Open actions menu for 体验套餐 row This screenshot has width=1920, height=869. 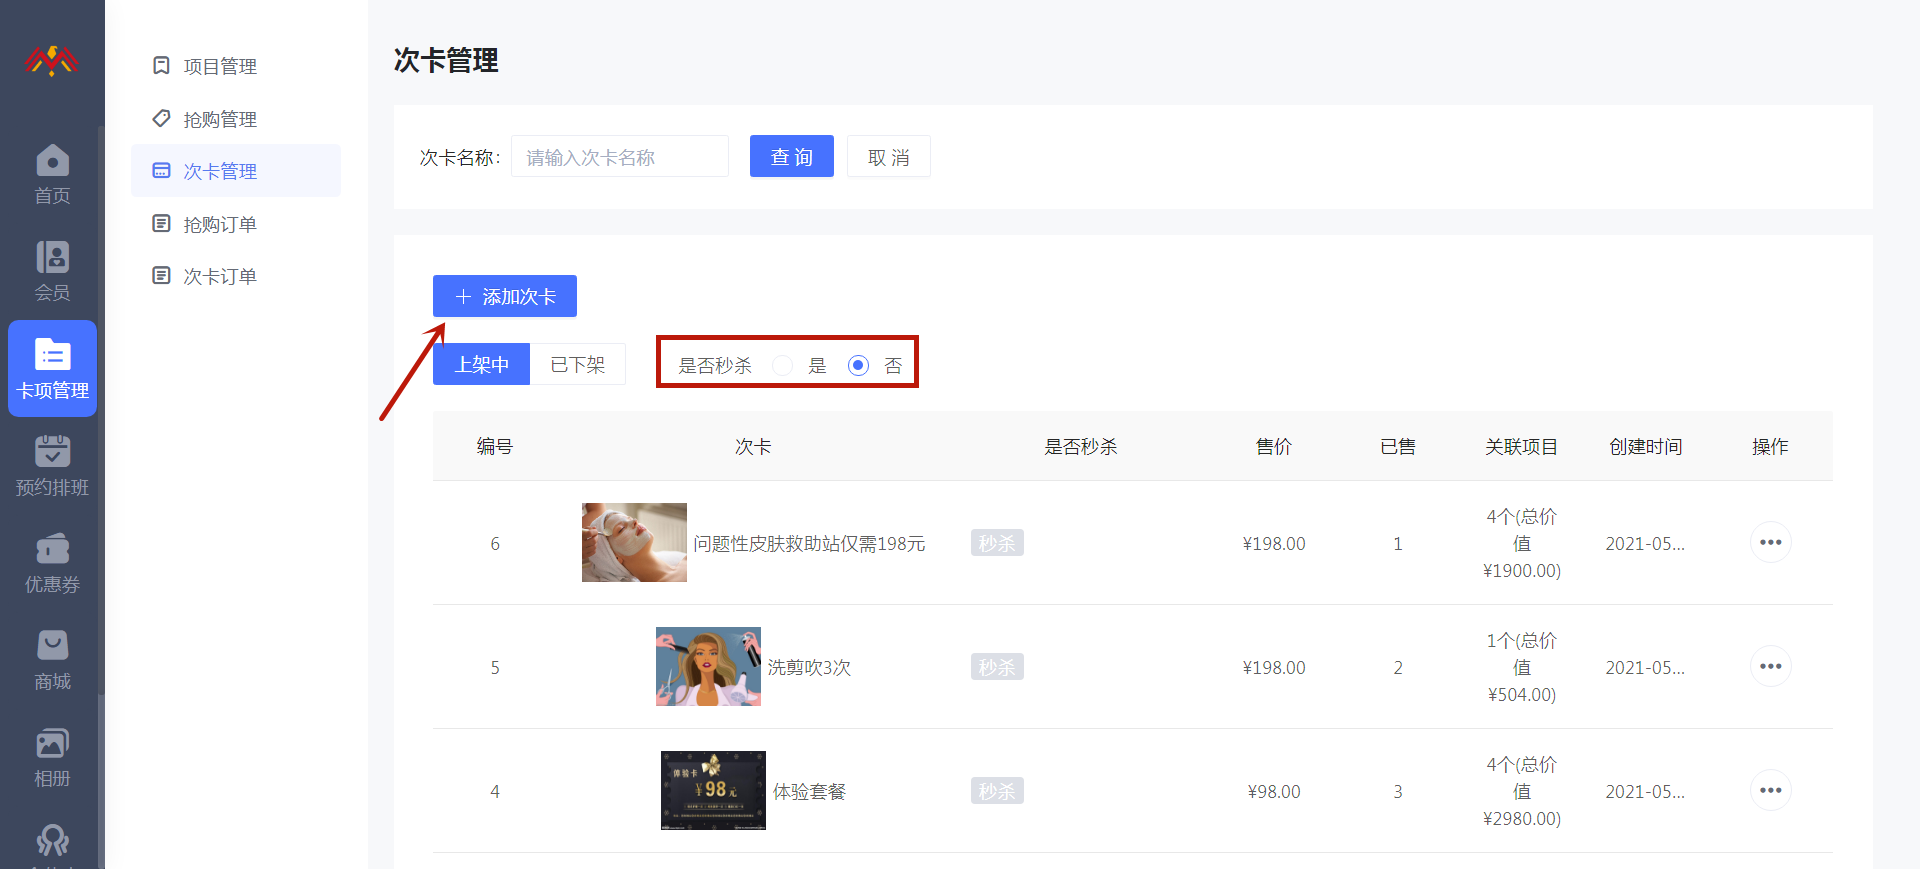tap(1770, 790)
